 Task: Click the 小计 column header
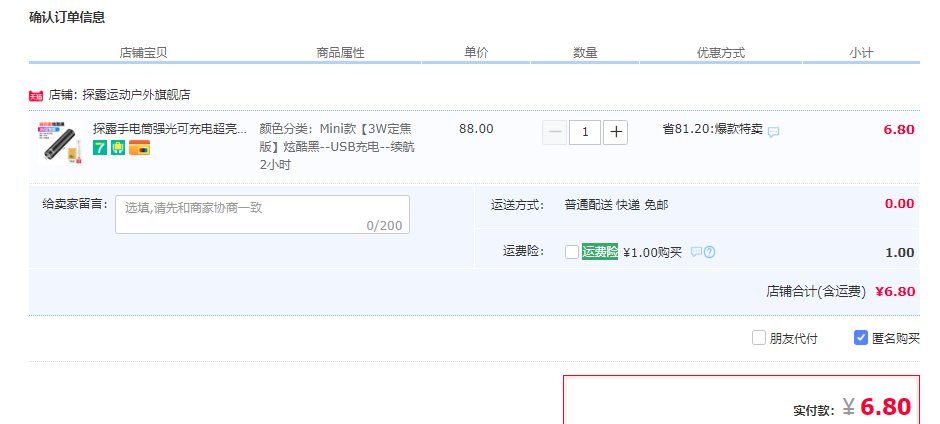[x=861, y=52]
